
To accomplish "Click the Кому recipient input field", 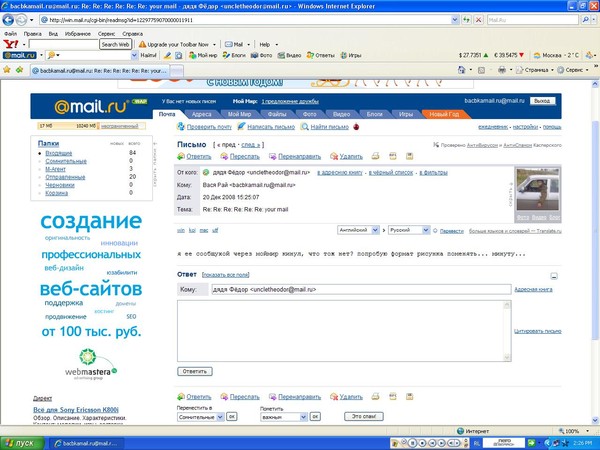I will coord(361,289).
